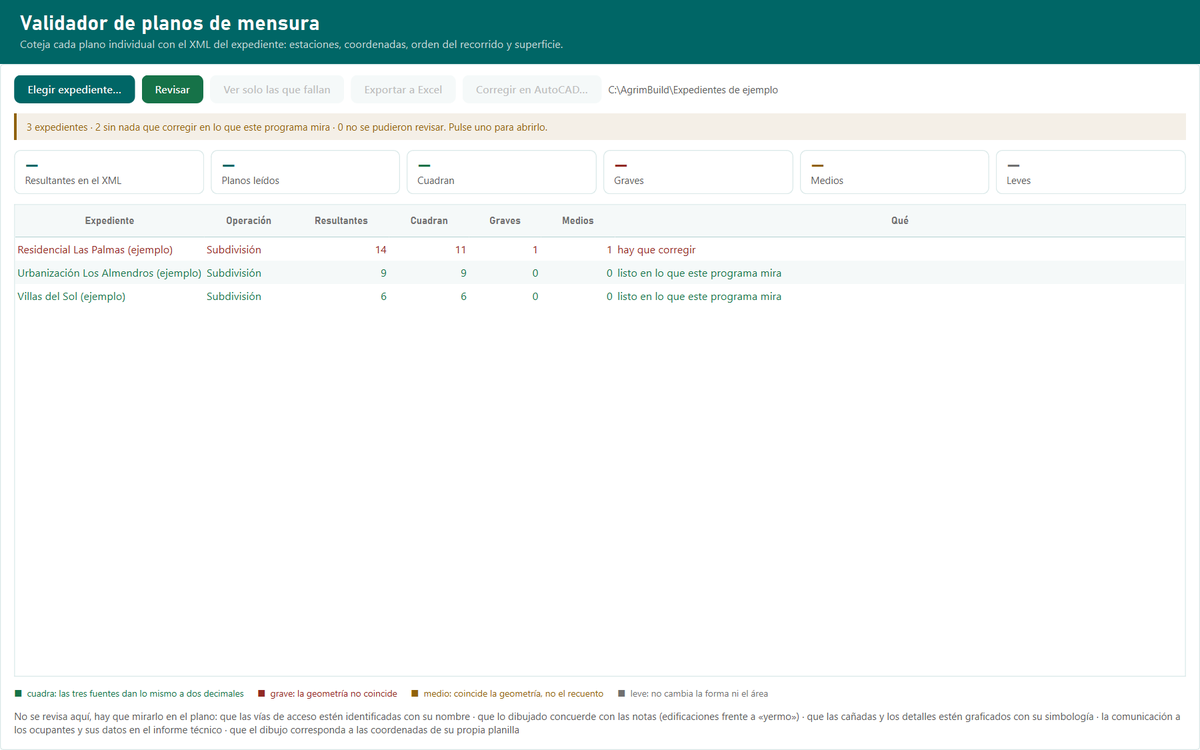1200x750 pixels.
Task: Click the Qué column header
Action: pyautogui.click(x=900, y=220)
